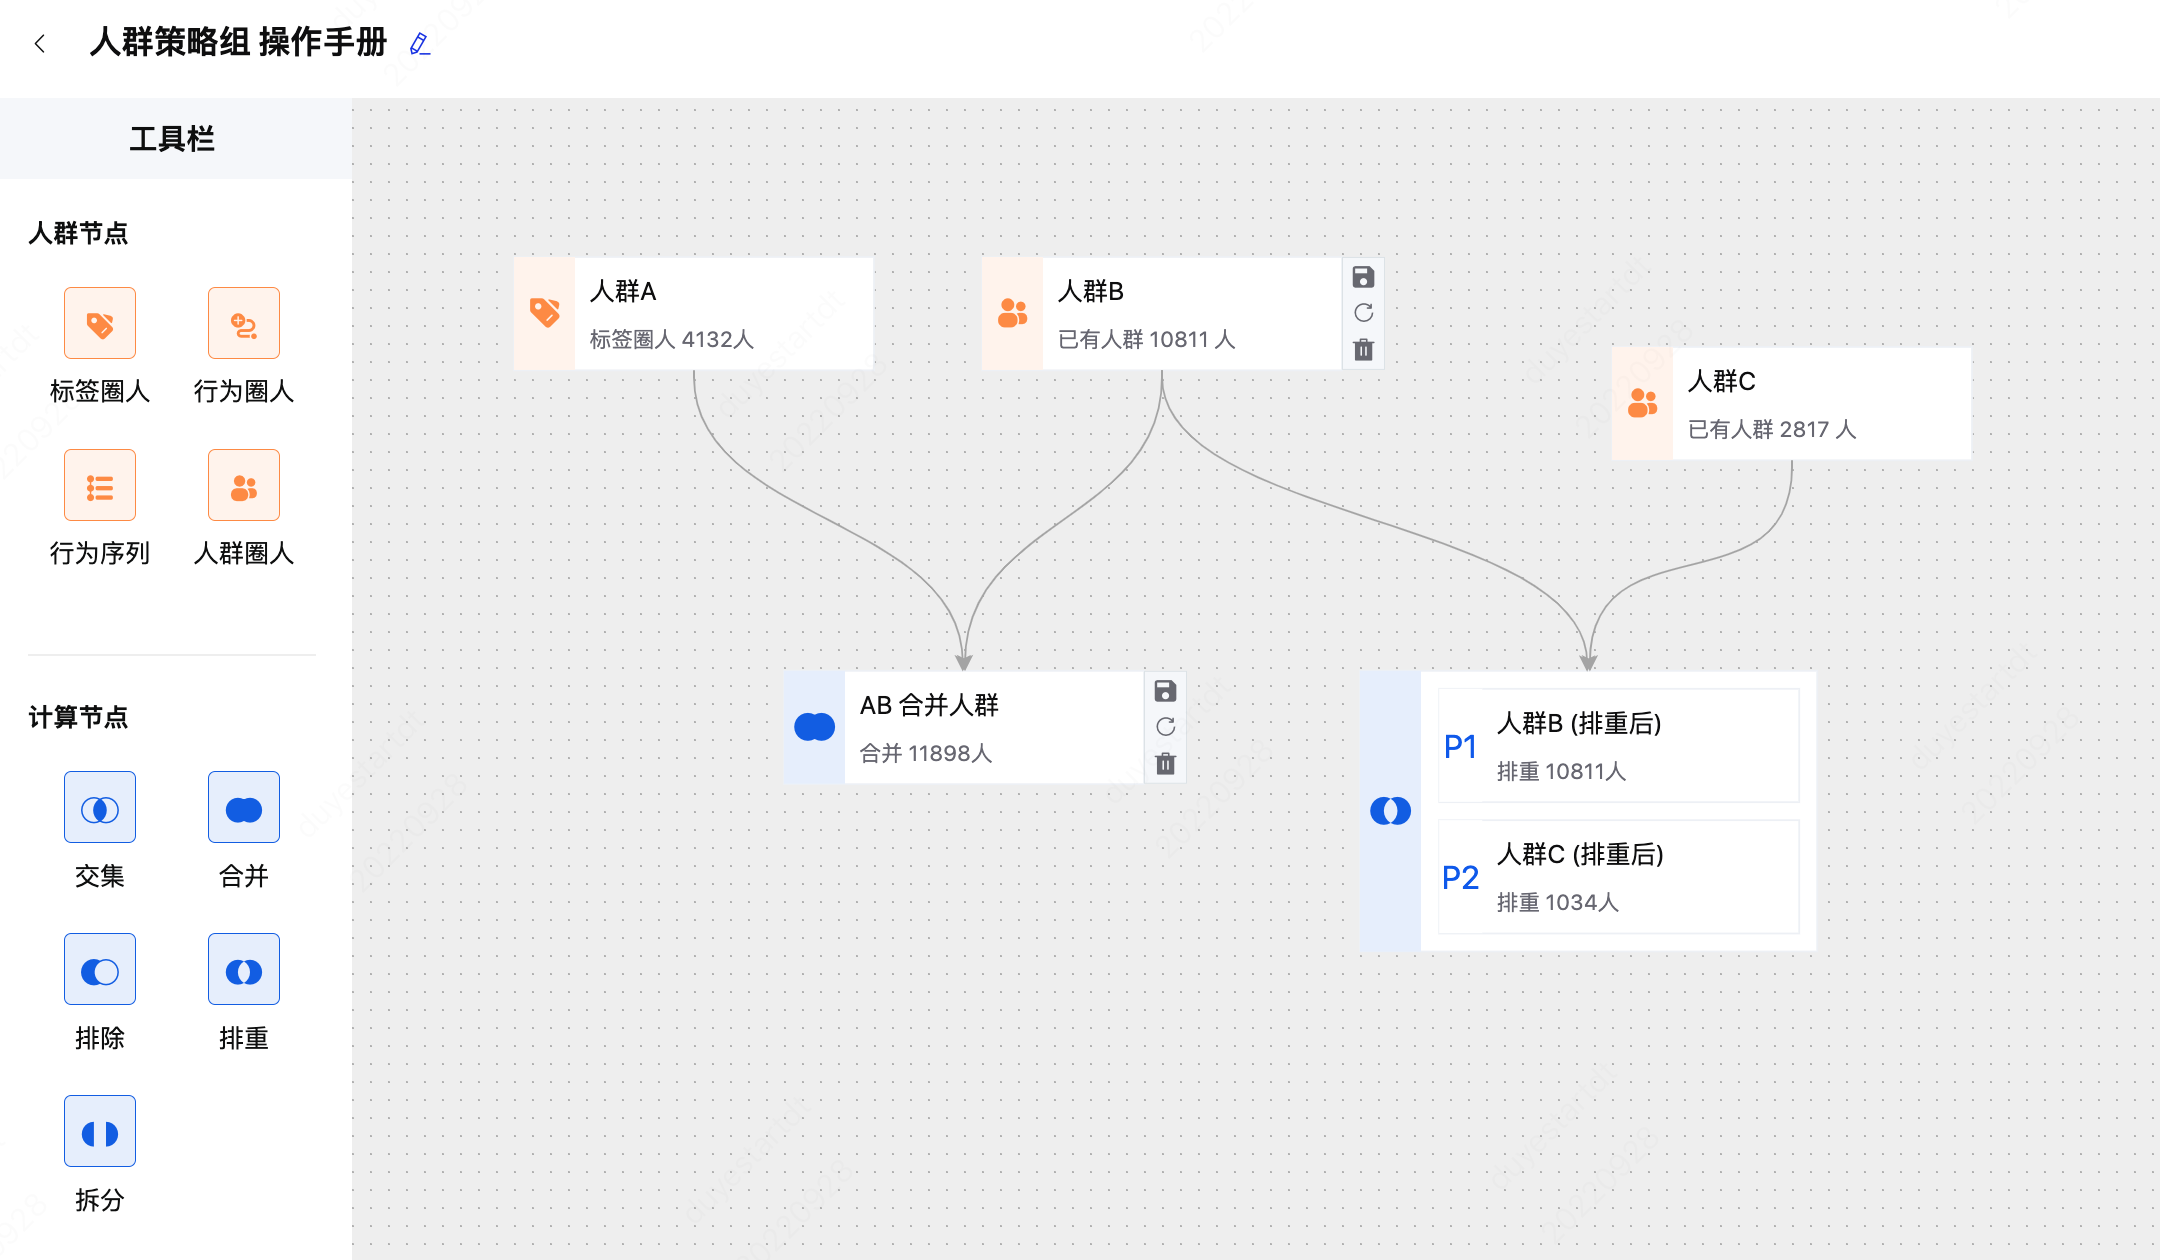Viewport: 2160px width, 1260px height.
Task: Click the 排重 1034人 count text
Action: (x=1557, y=903)
